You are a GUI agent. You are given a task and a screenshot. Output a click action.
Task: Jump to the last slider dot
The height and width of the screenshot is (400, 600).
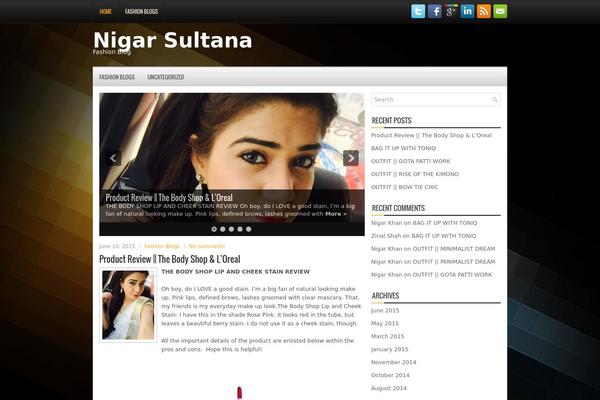(249, 229)
